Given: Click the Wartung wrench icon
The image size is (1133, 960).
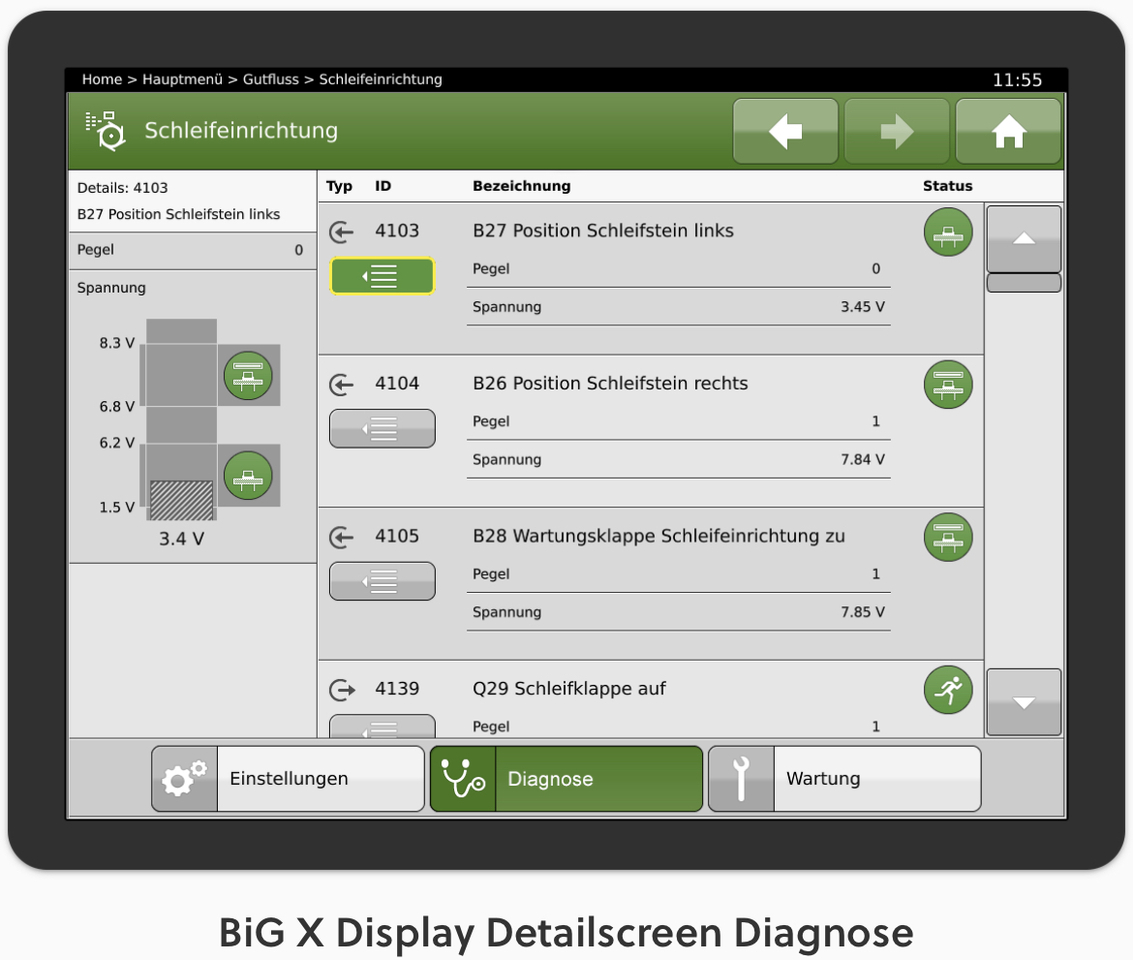Looking at the screenshot, I should 741,778.
